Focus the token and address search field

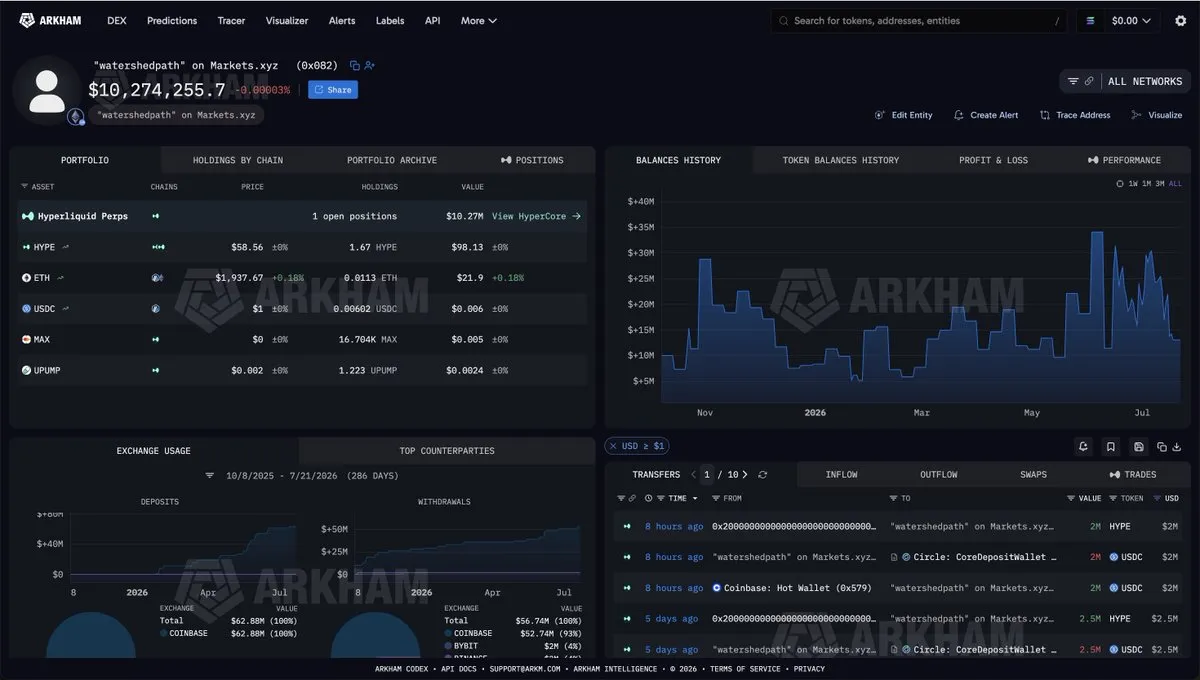pos(918,20)
